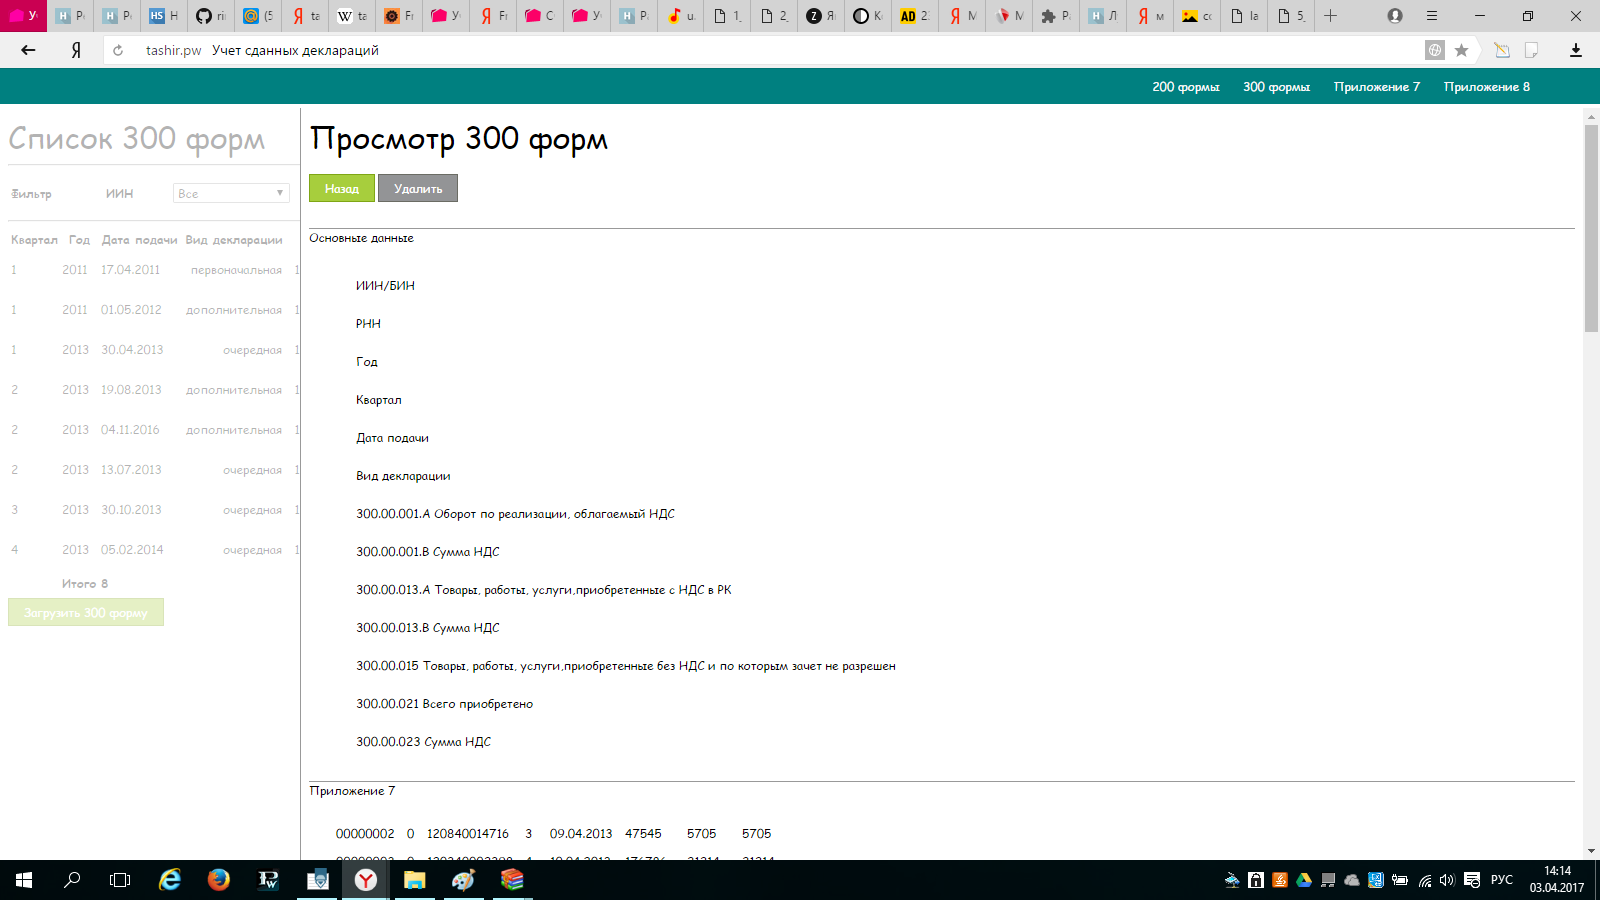Bookmark this page using the star icon

point(1461,49)
